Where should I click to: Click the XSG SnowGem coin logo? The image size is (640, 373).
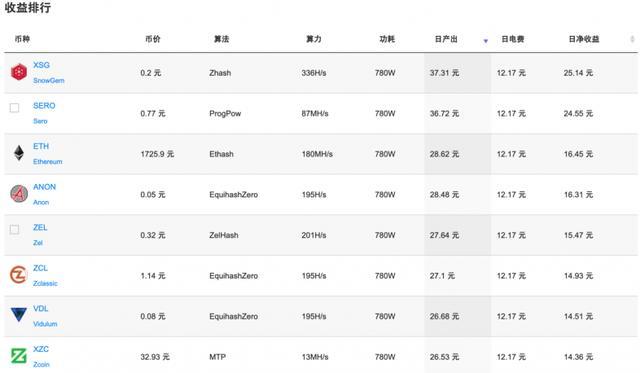pyautogui.click(x=19, y=72)
